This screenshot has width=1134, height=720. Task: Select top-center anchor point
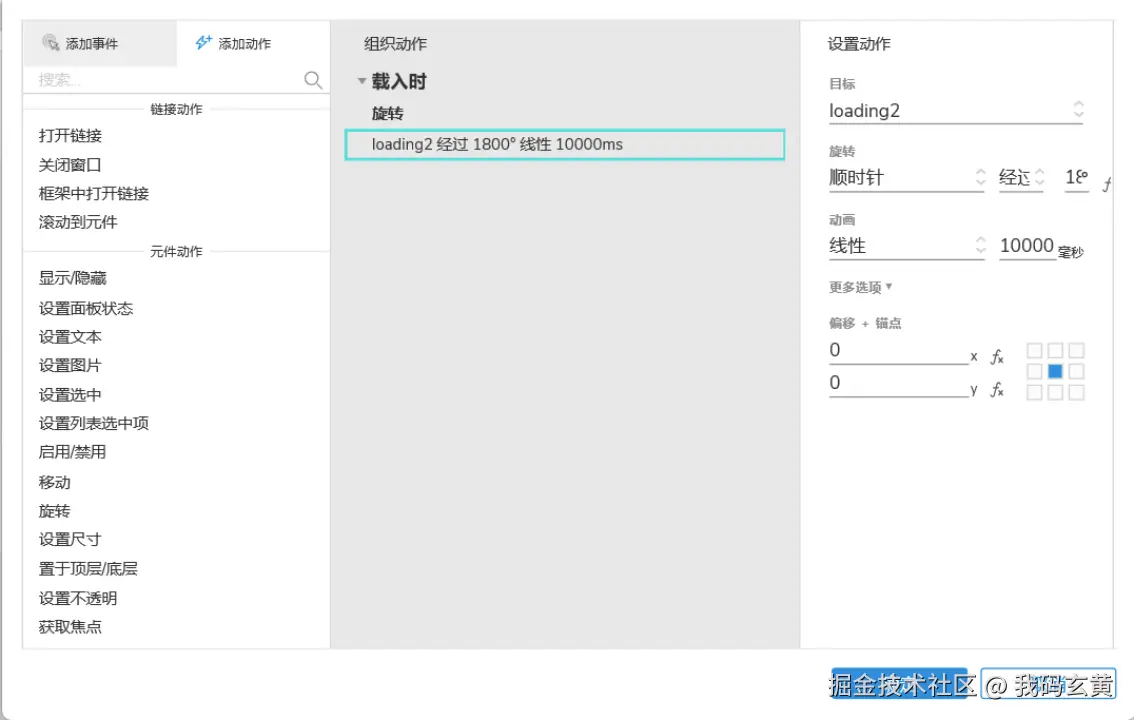[x=1055, y=351]
